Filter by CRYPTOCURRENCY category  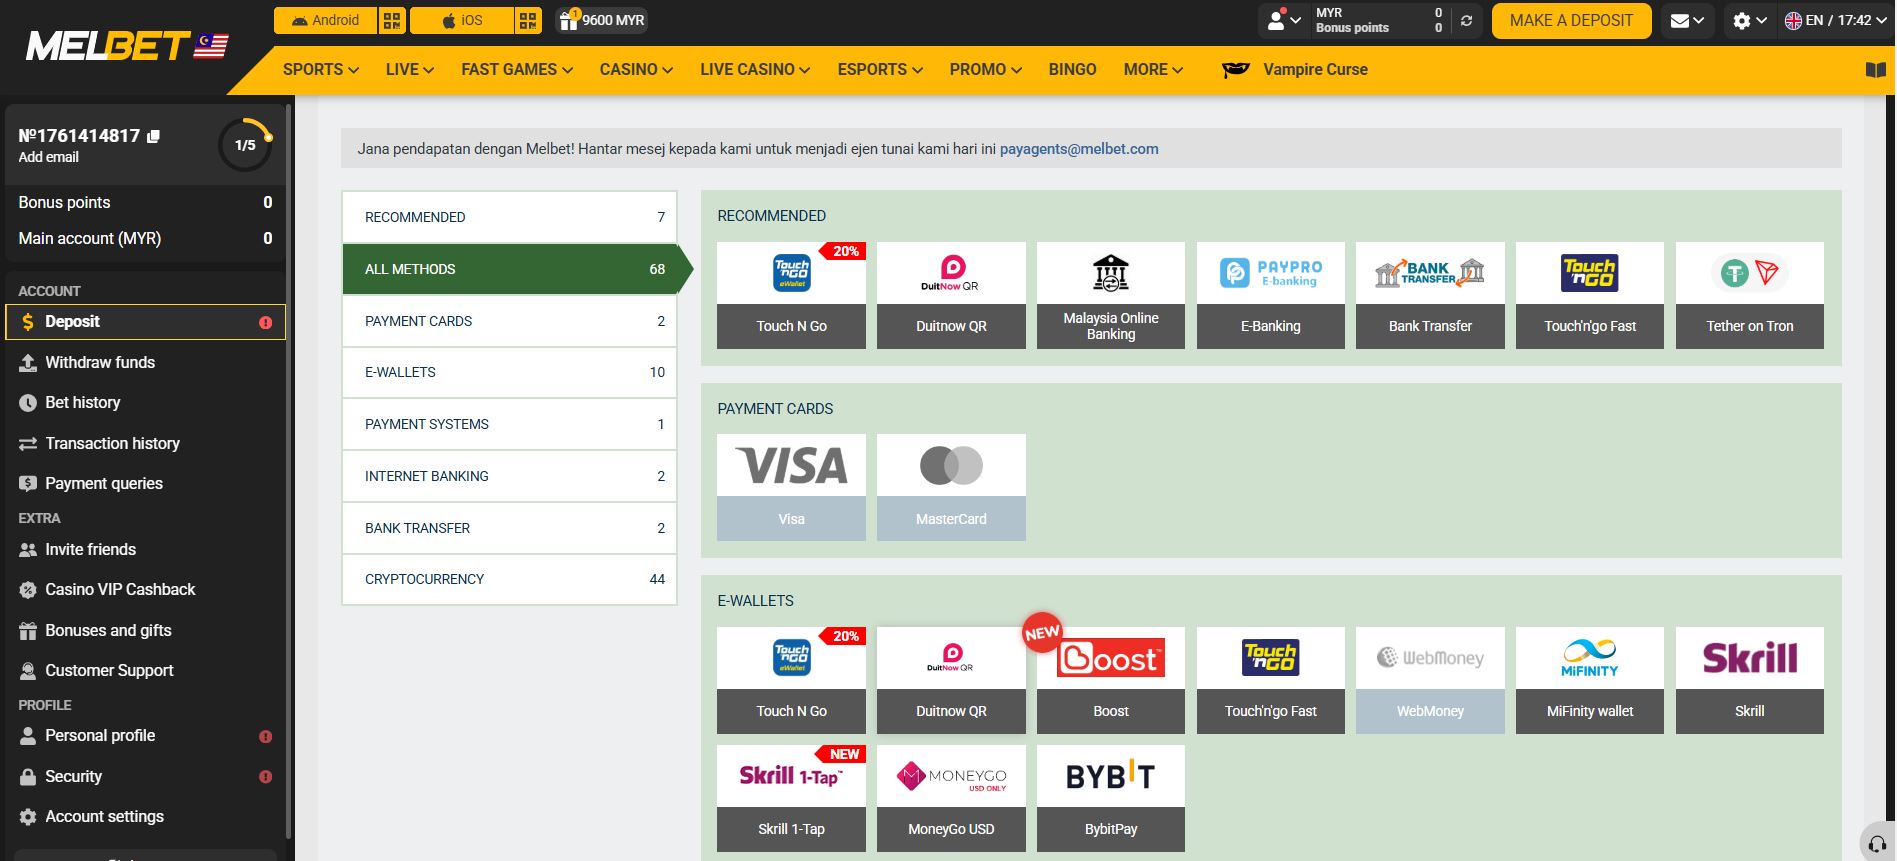click(509, 579)
